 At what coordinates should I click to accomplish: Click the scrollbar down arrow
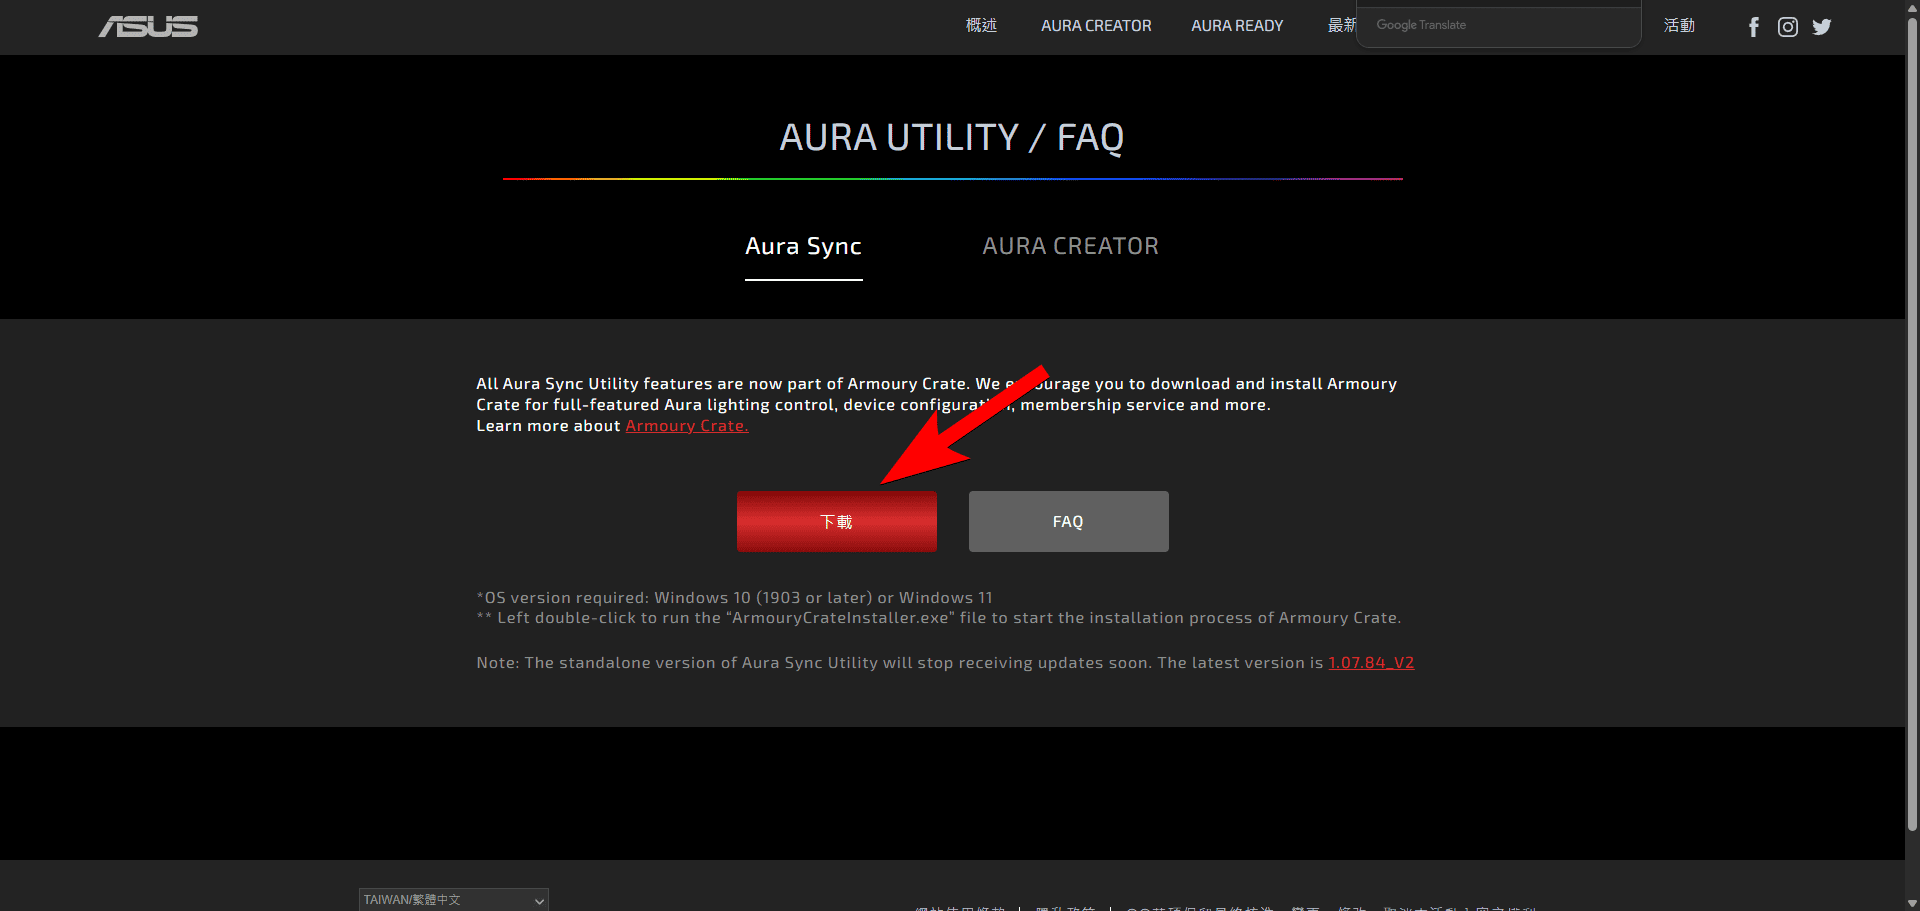click(1912, 903)
